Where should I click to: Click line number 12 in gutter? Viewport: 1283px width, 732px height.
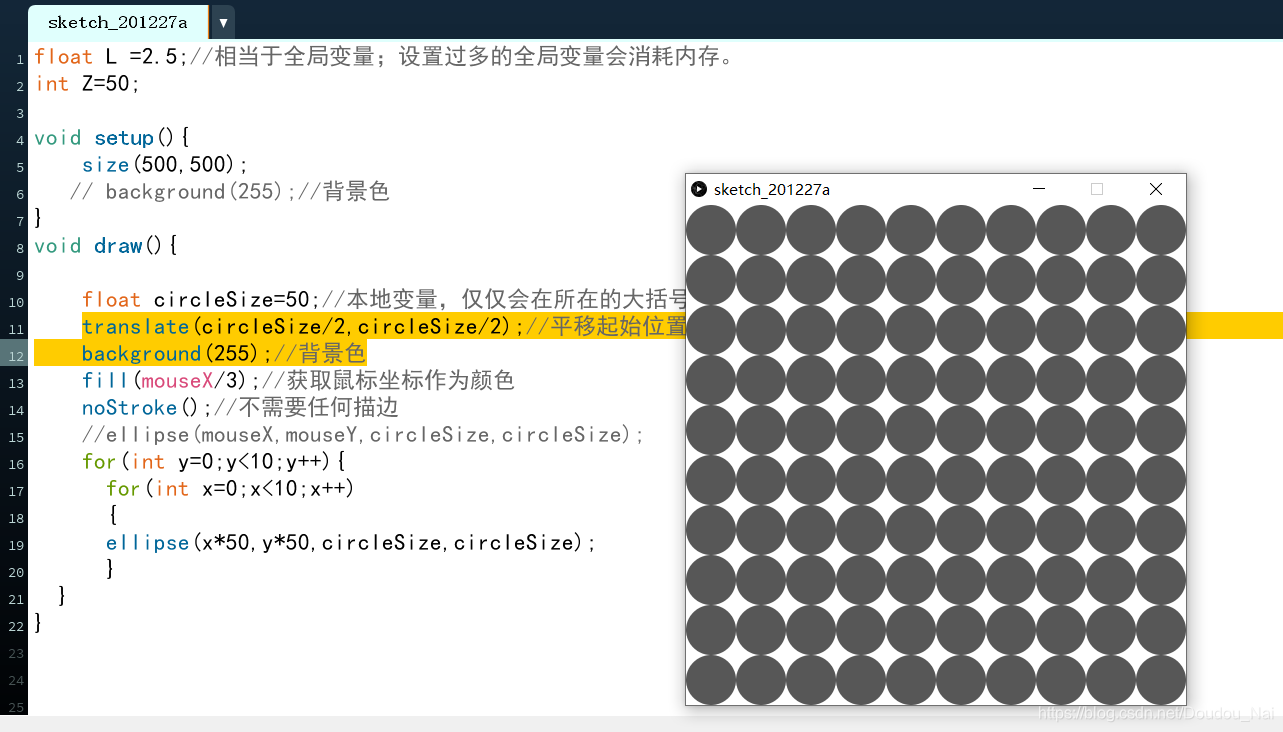point(17,356)
